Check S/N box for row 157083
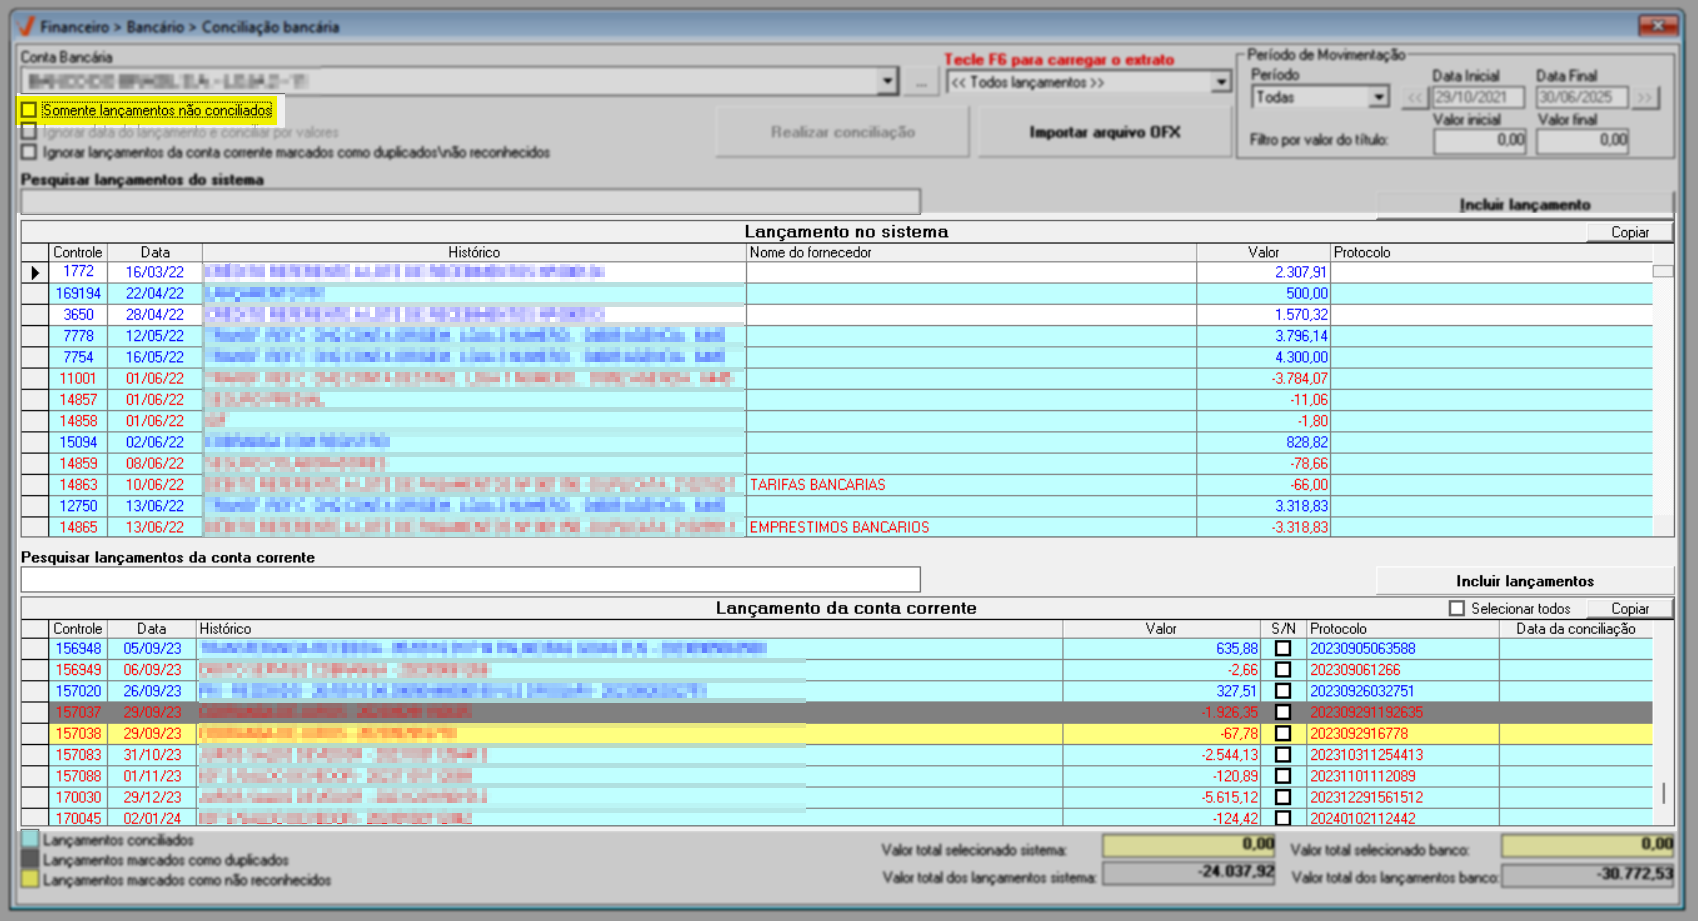 click(x=1283, y=755)
